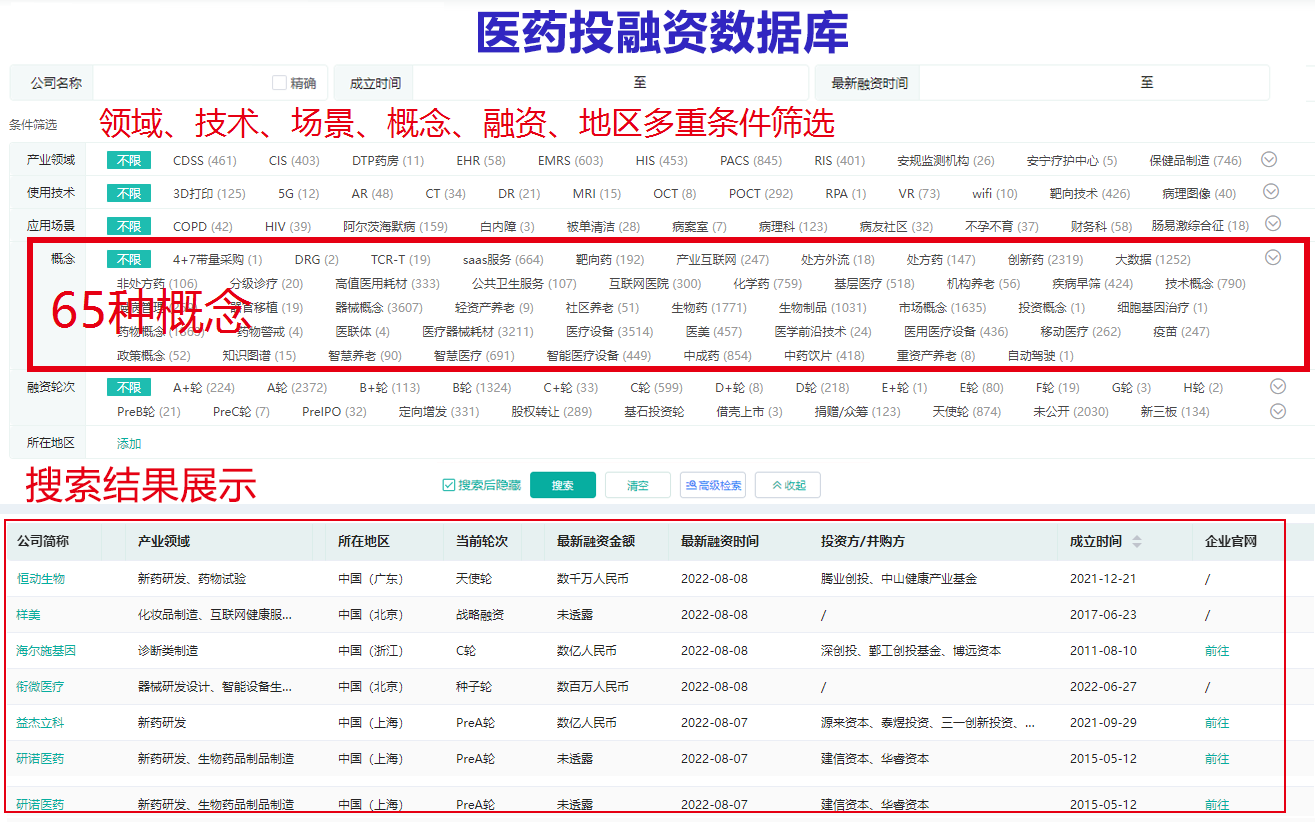Expand the 应用场景 row chevron icon

point(1272,224)
